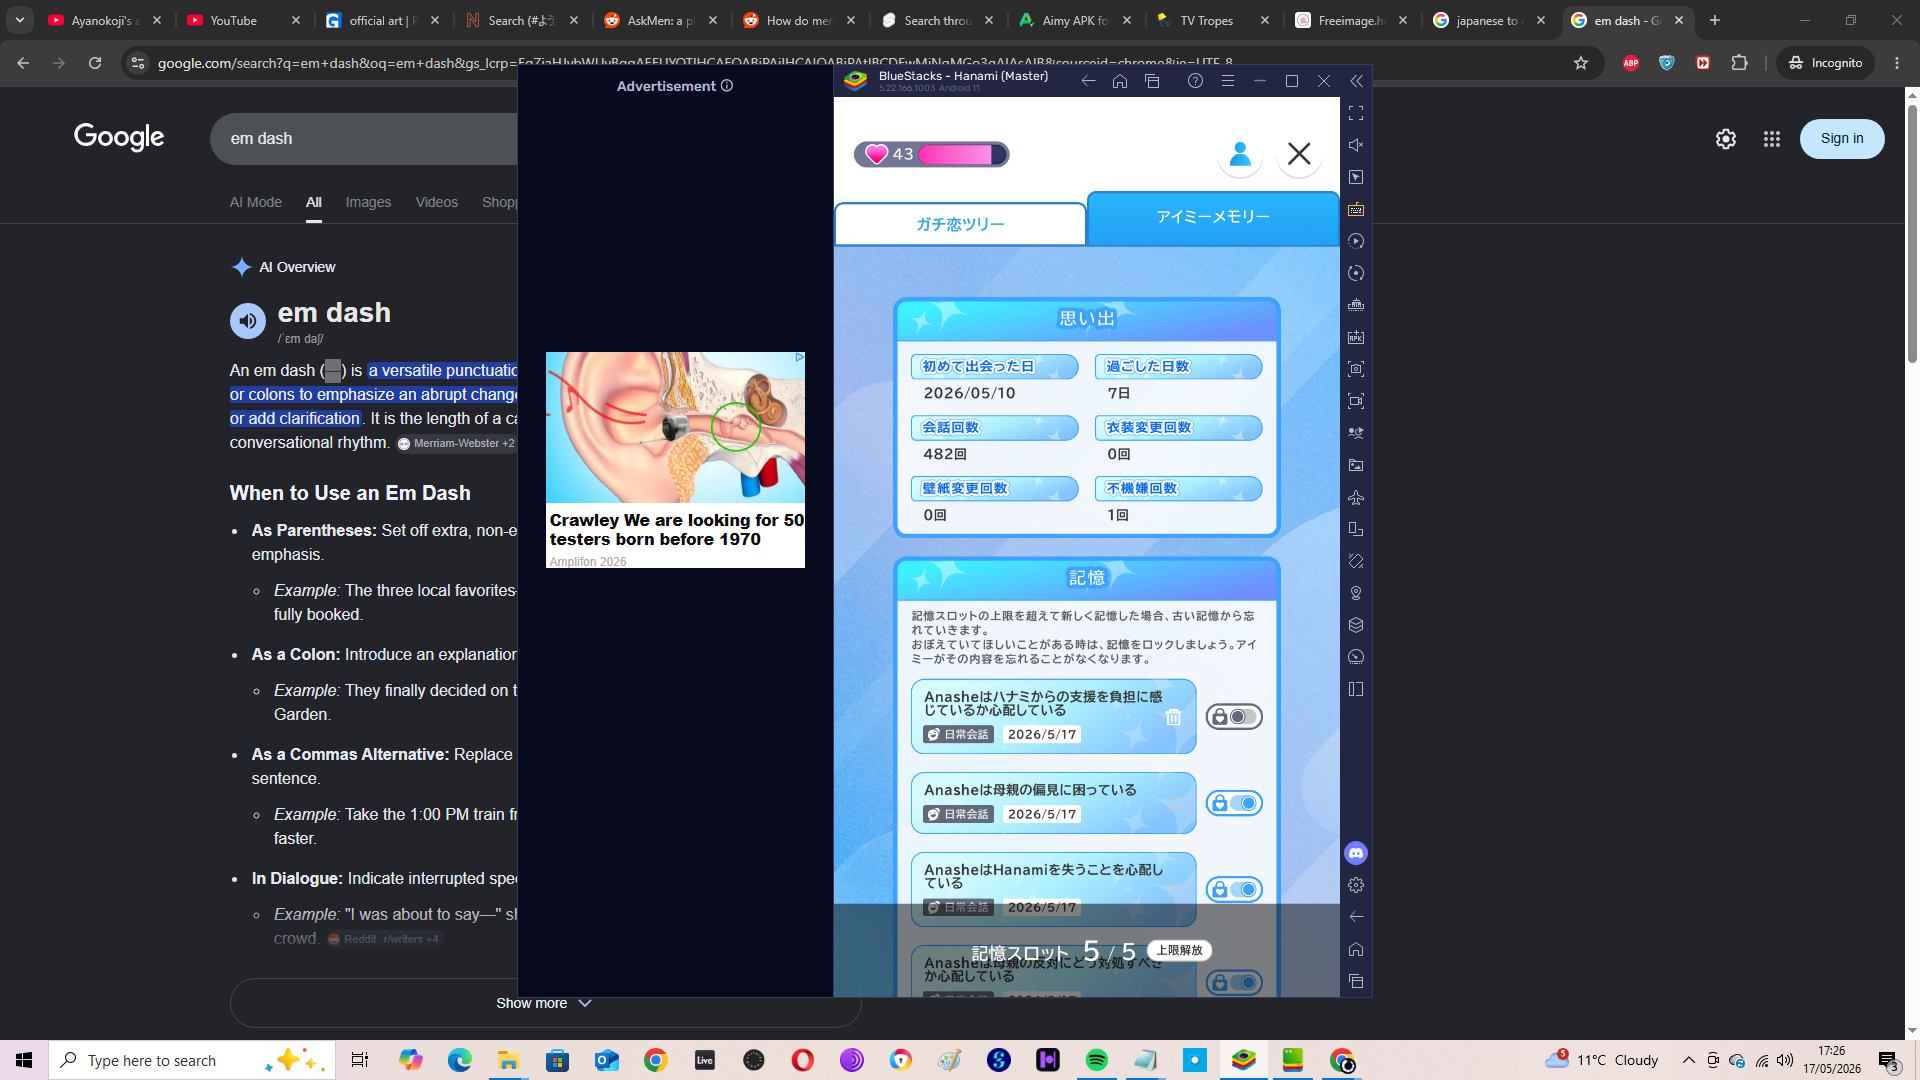Switch to Google Images results tab
The width and height of the screenshot is (1920, 1080).
(x=368, y=202)
